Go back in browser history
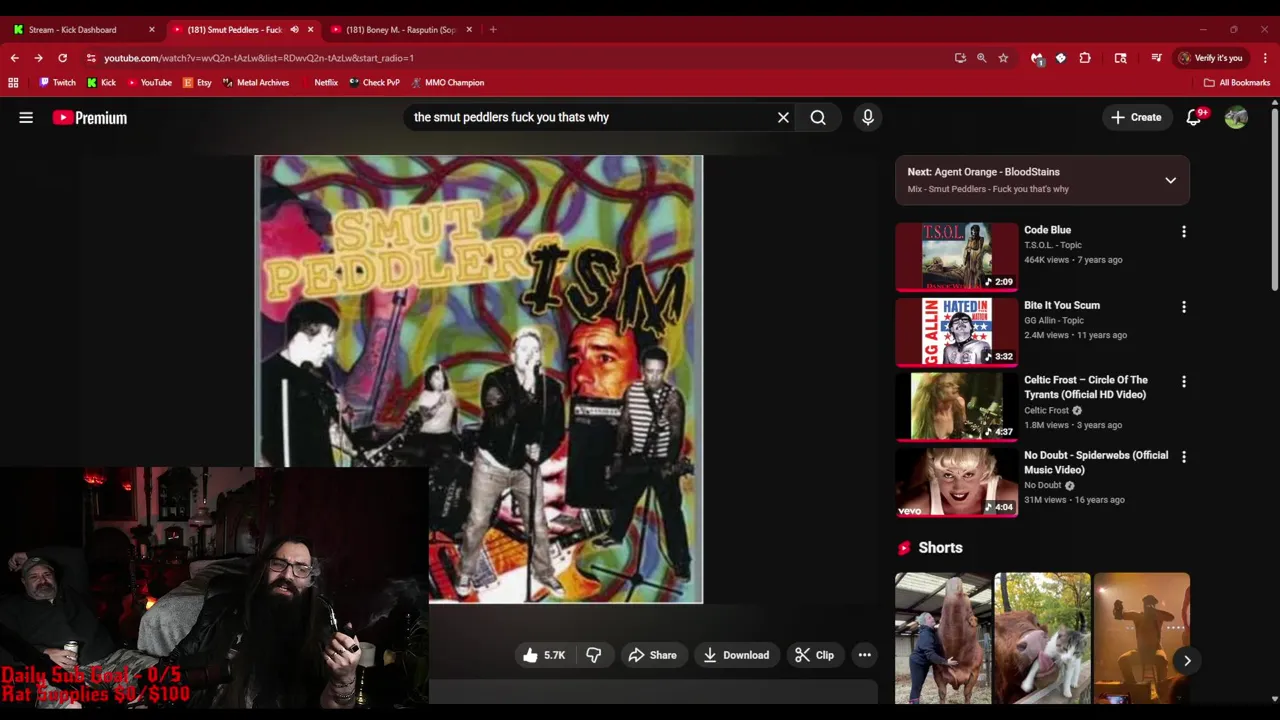This screenshot has width=1280, height=720. [x=15, y=58]
